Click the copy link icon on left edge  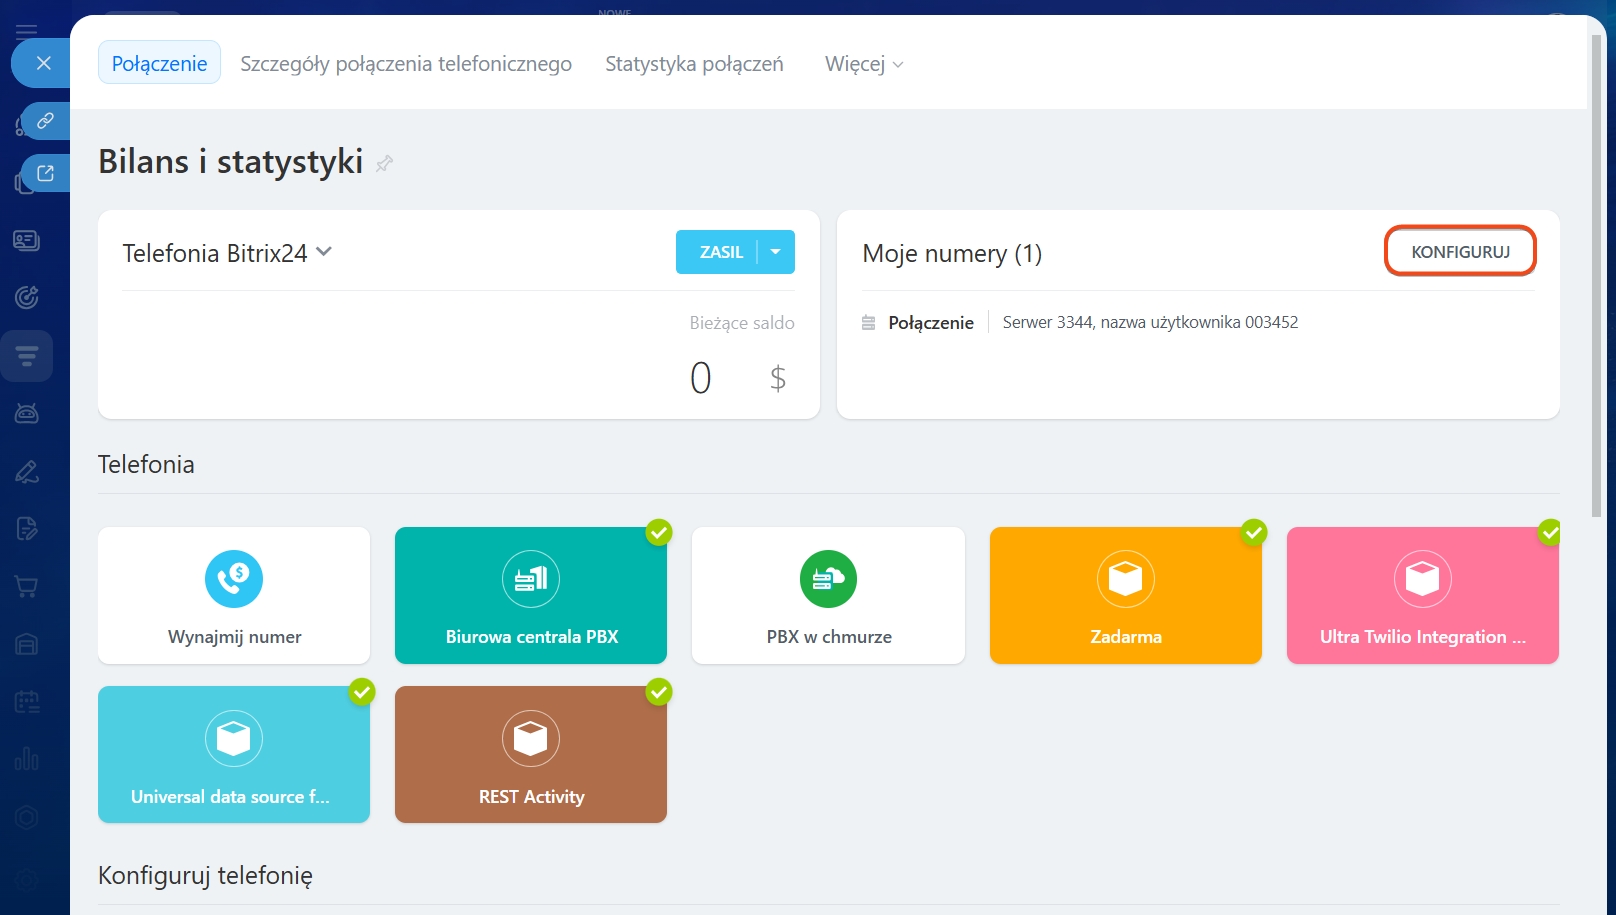tap(45, 121)
